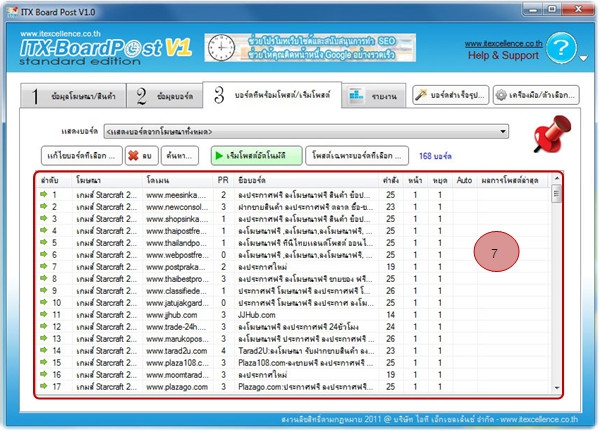
Task: Click the ลบ delete button with red X
Action: (141, 156)
